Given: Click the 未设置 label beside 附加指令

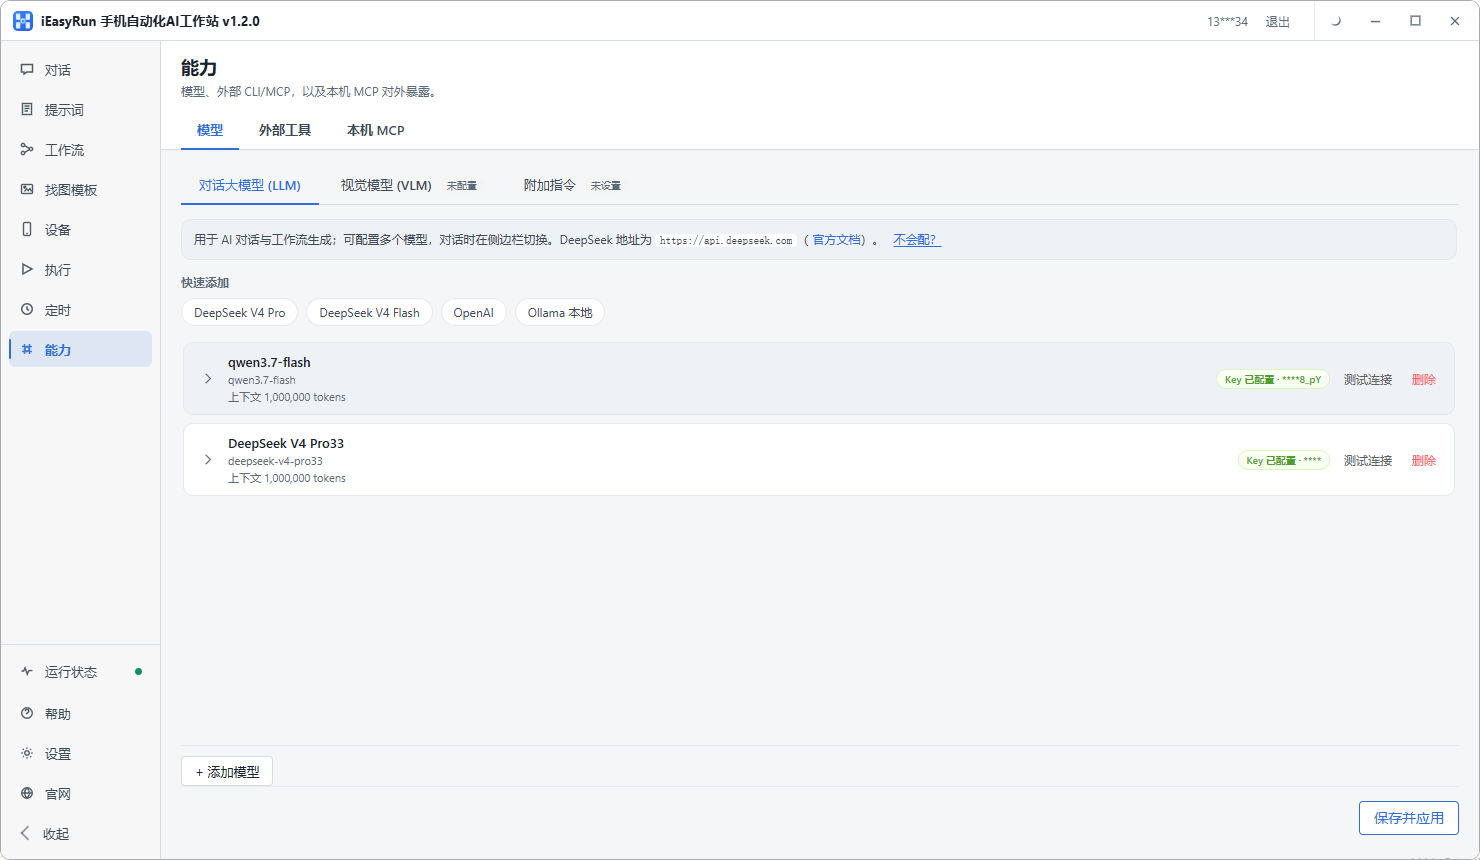Looking at the screenshot, I should tap(606, 186).
